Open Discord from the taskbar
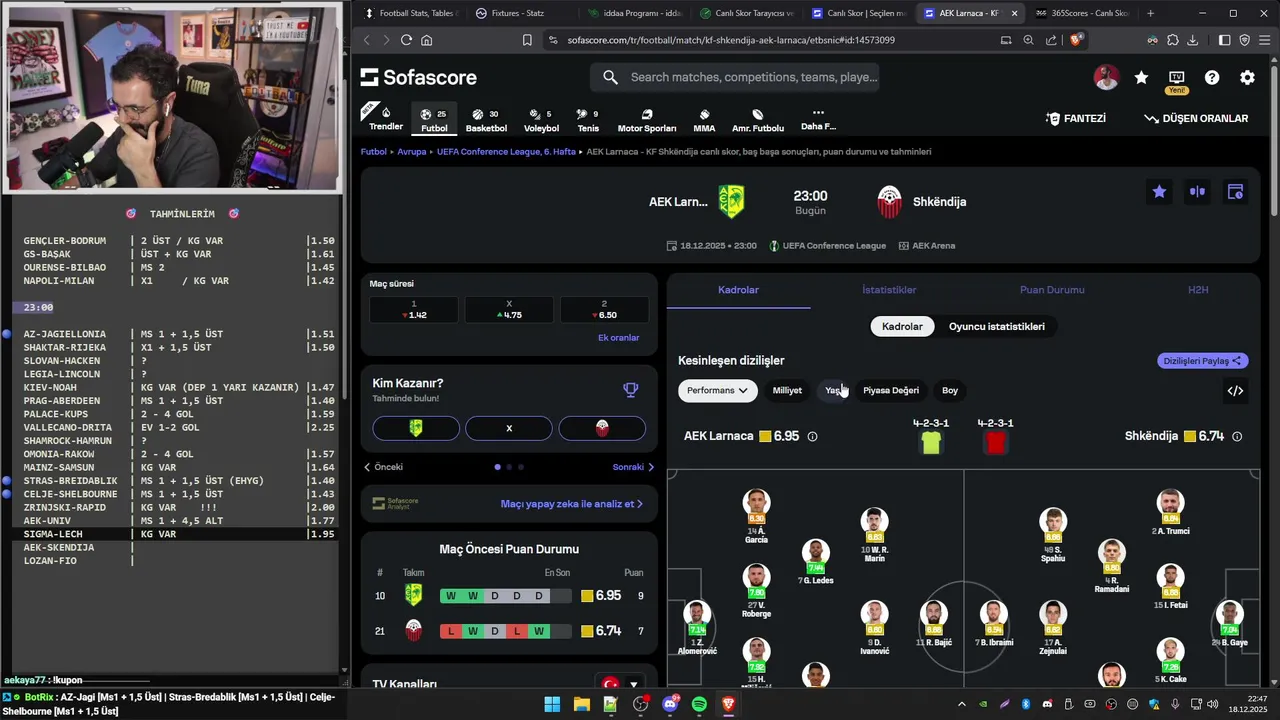This screenshot has width=1280, height=720. tap(669, 705)
